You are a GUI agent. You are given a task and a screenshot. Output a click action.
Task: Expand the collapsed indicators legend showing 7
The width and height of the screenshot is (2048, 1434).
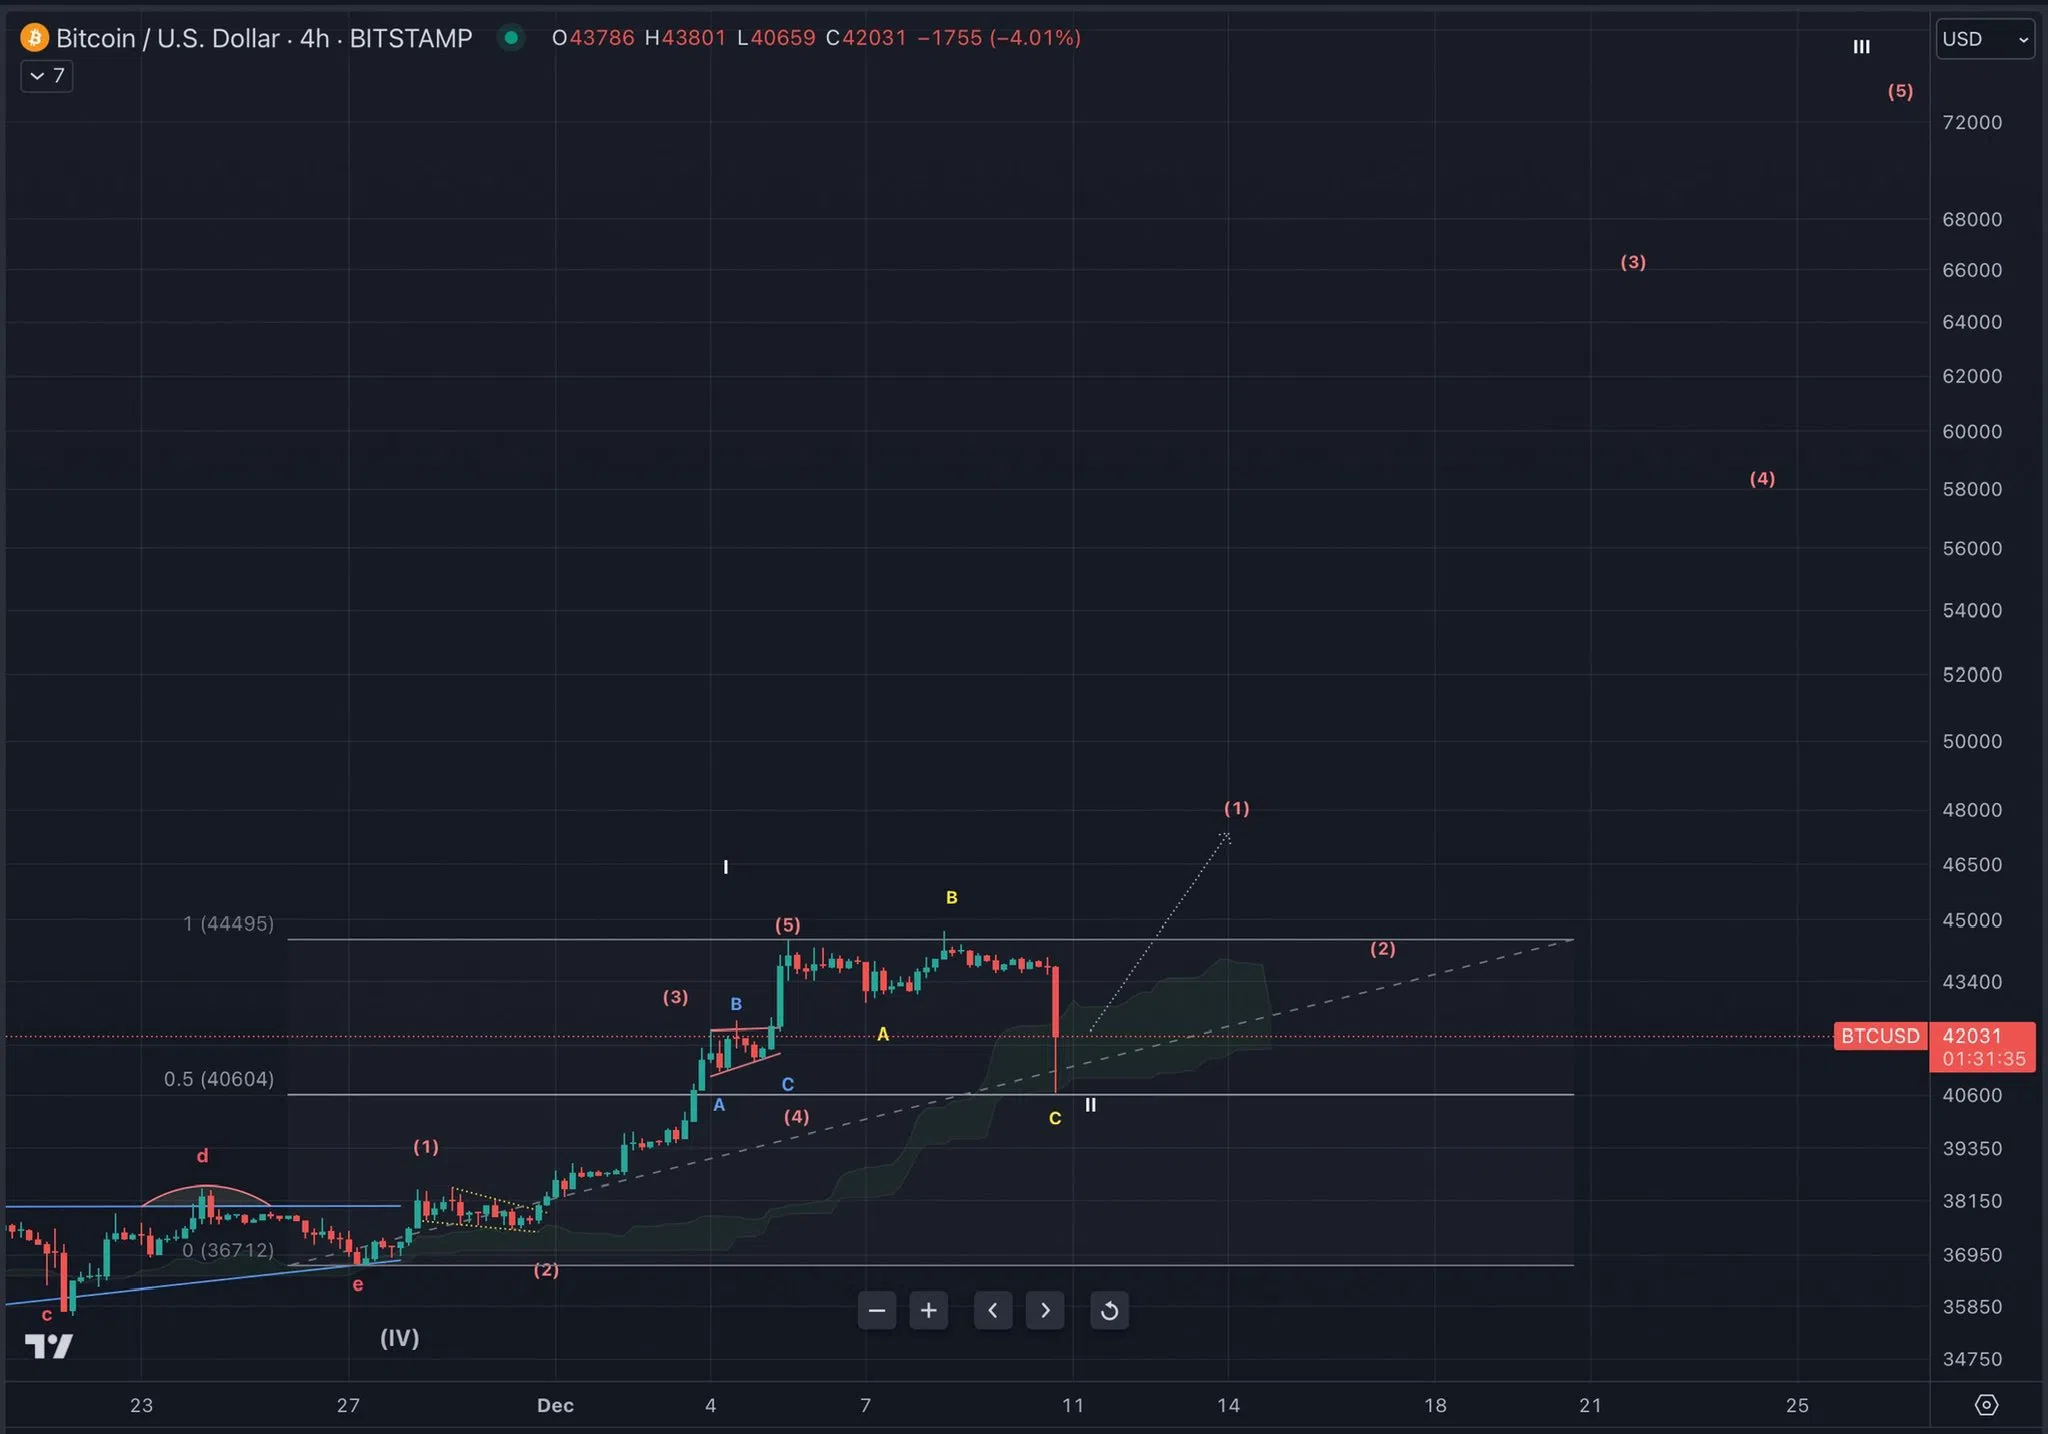tap(47, 76)
